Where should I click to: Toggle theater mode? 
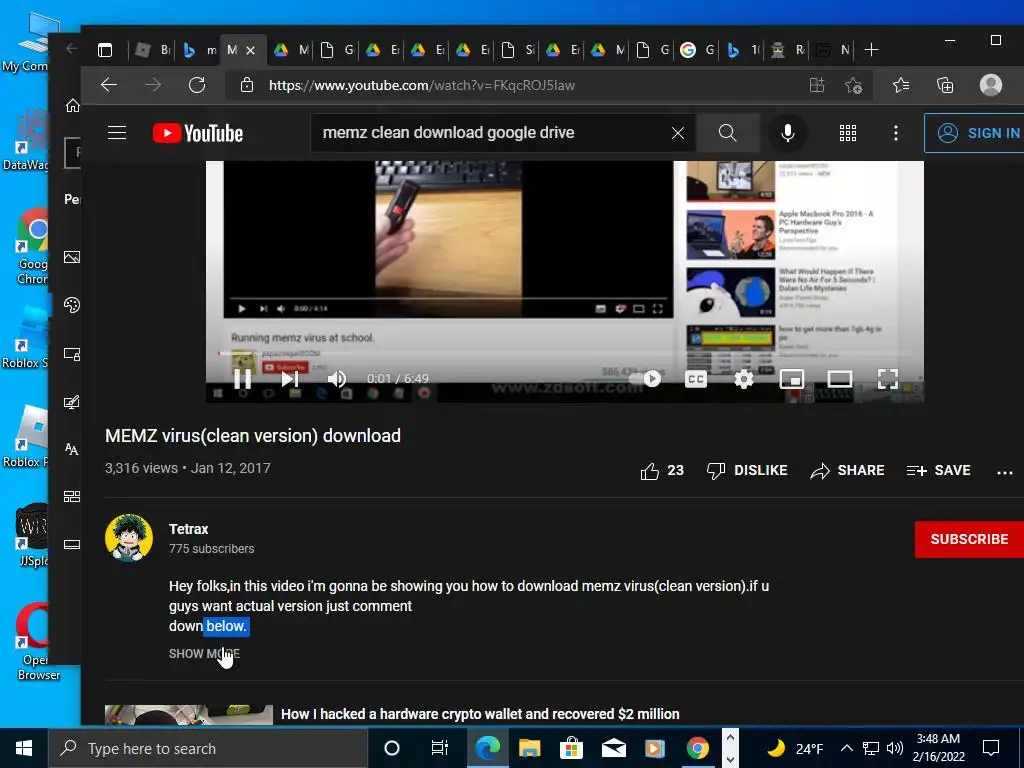(839, 379)
